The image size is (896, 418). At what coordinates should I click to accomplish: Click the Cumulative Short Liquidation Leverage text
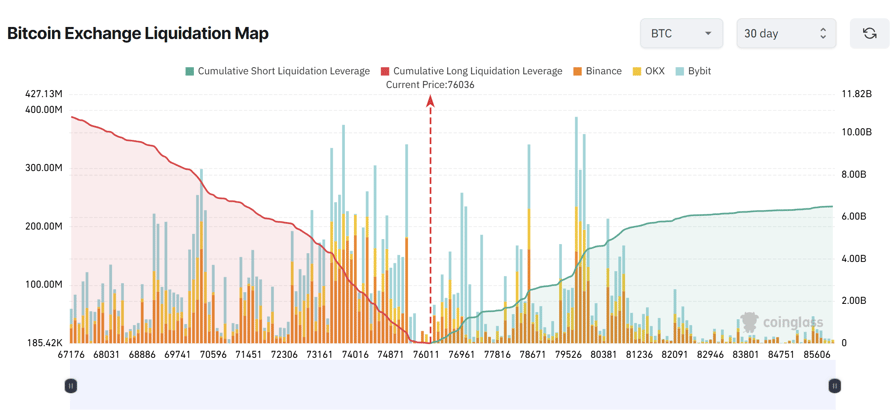pyautogui.click(x=284, y=72)
